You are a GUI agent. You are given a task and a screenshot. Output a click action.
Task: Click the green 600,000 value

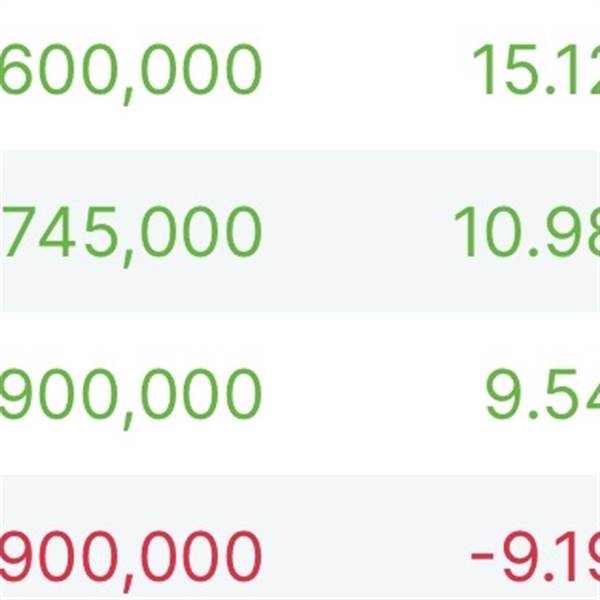(x=130, y=69)
